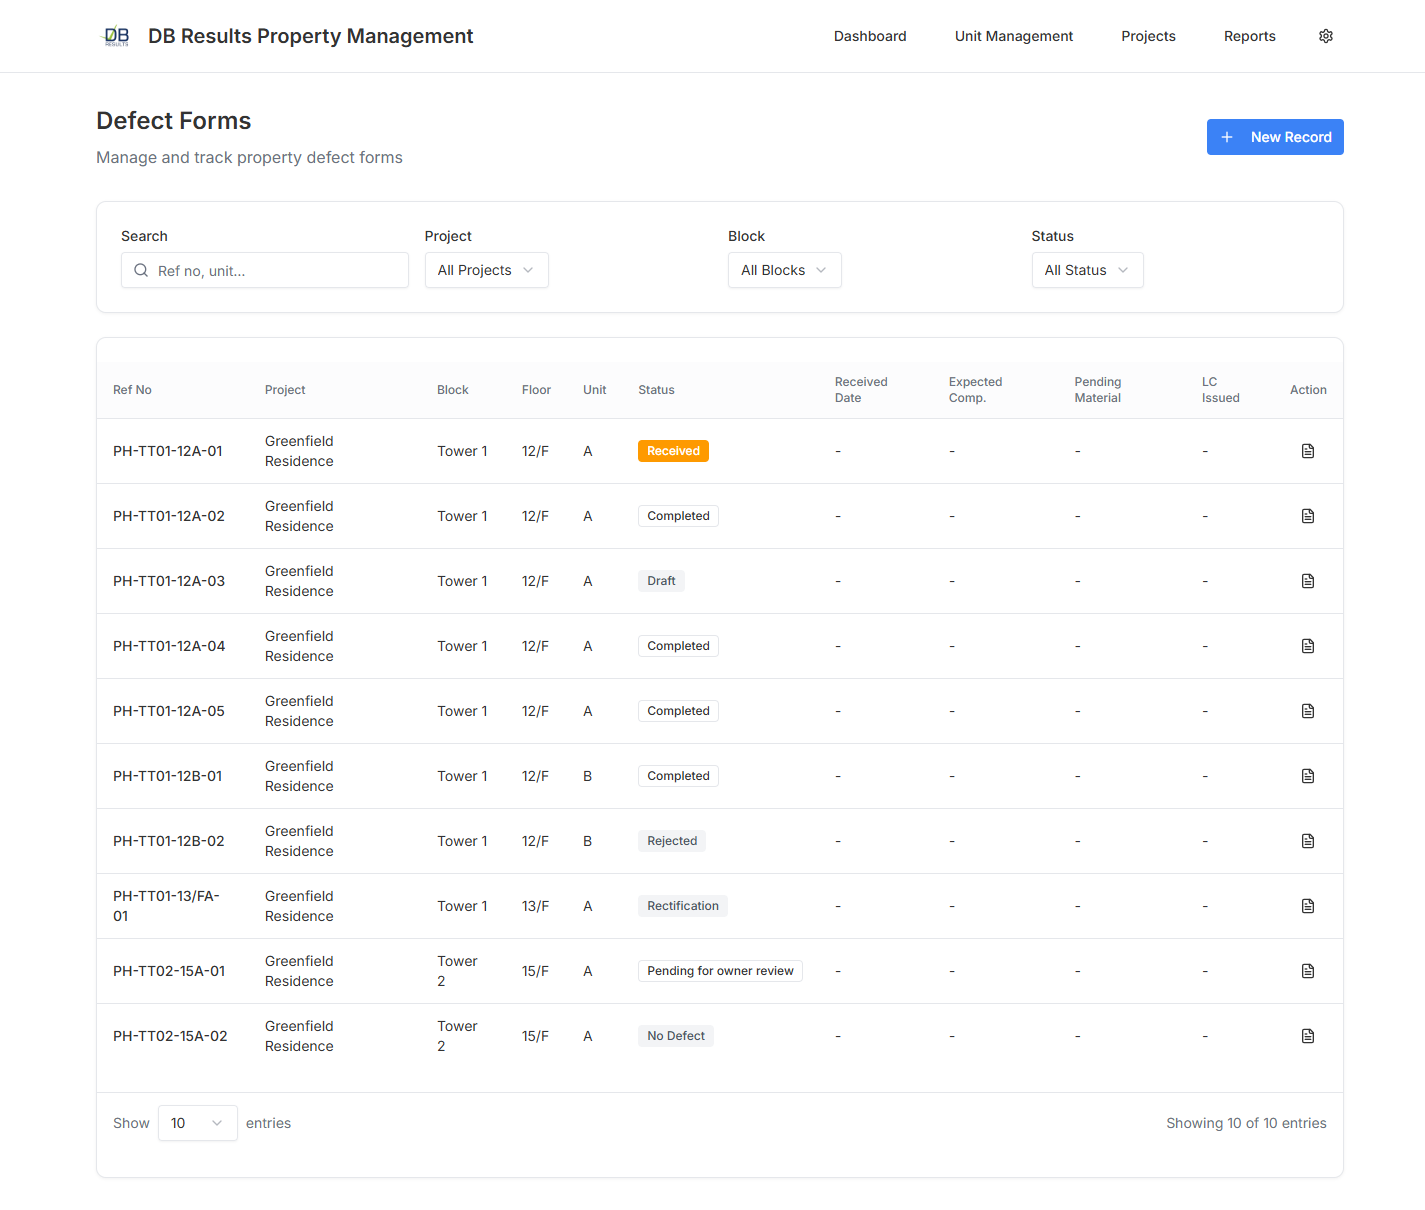
Task: Focus the Ref no, unit search field
Action: [265, 270]
